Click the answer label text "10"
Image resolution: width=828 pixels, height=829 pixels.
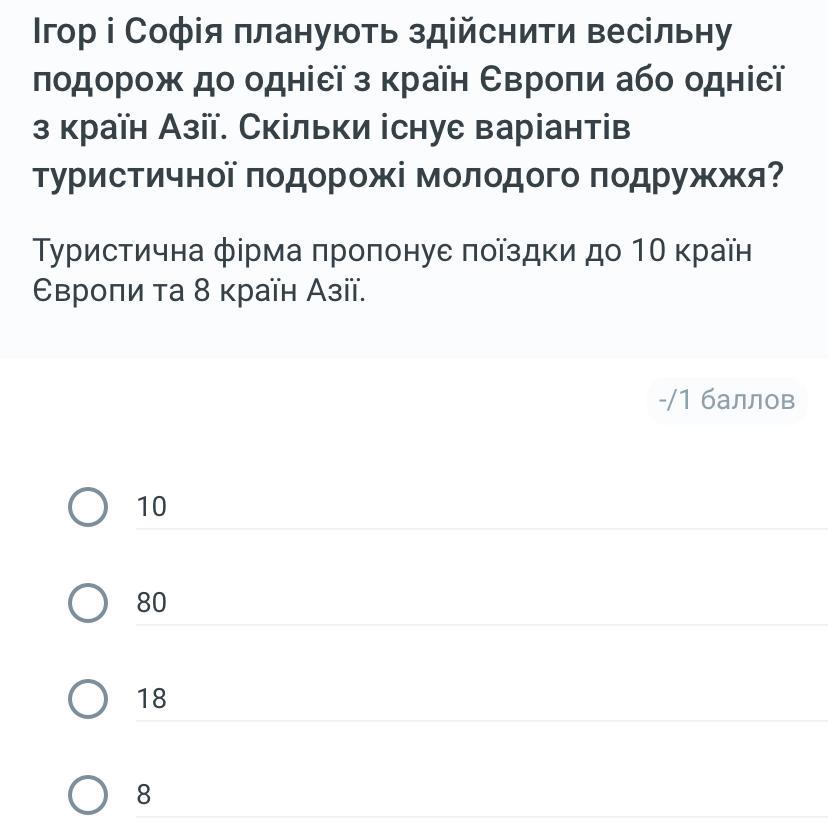click(x=151, y=506)
